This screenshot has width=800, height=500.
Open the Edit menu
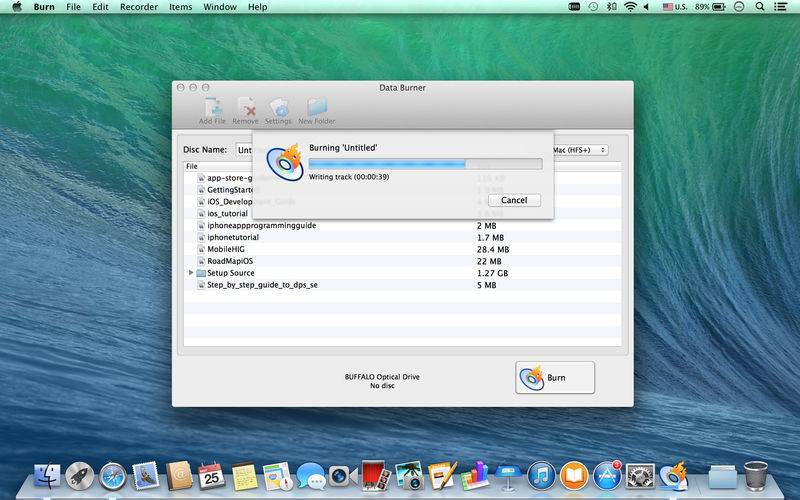tap(100, 7)
